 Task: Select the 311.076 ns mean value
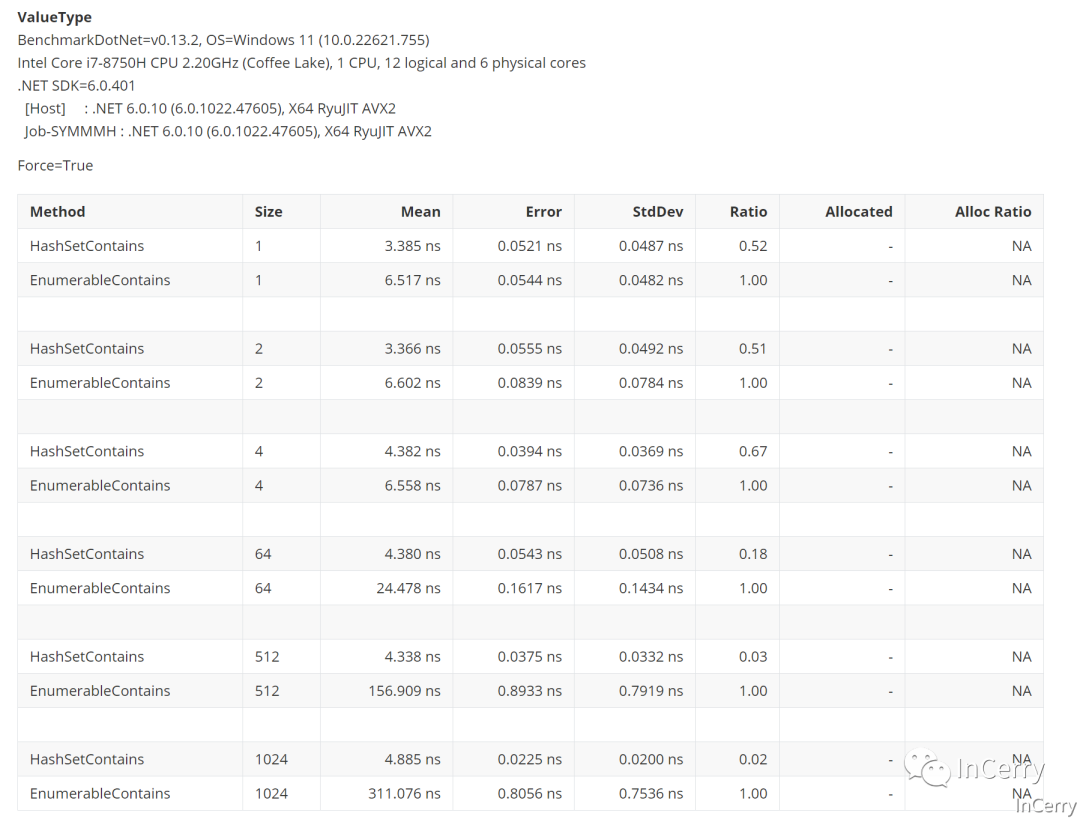404,794
